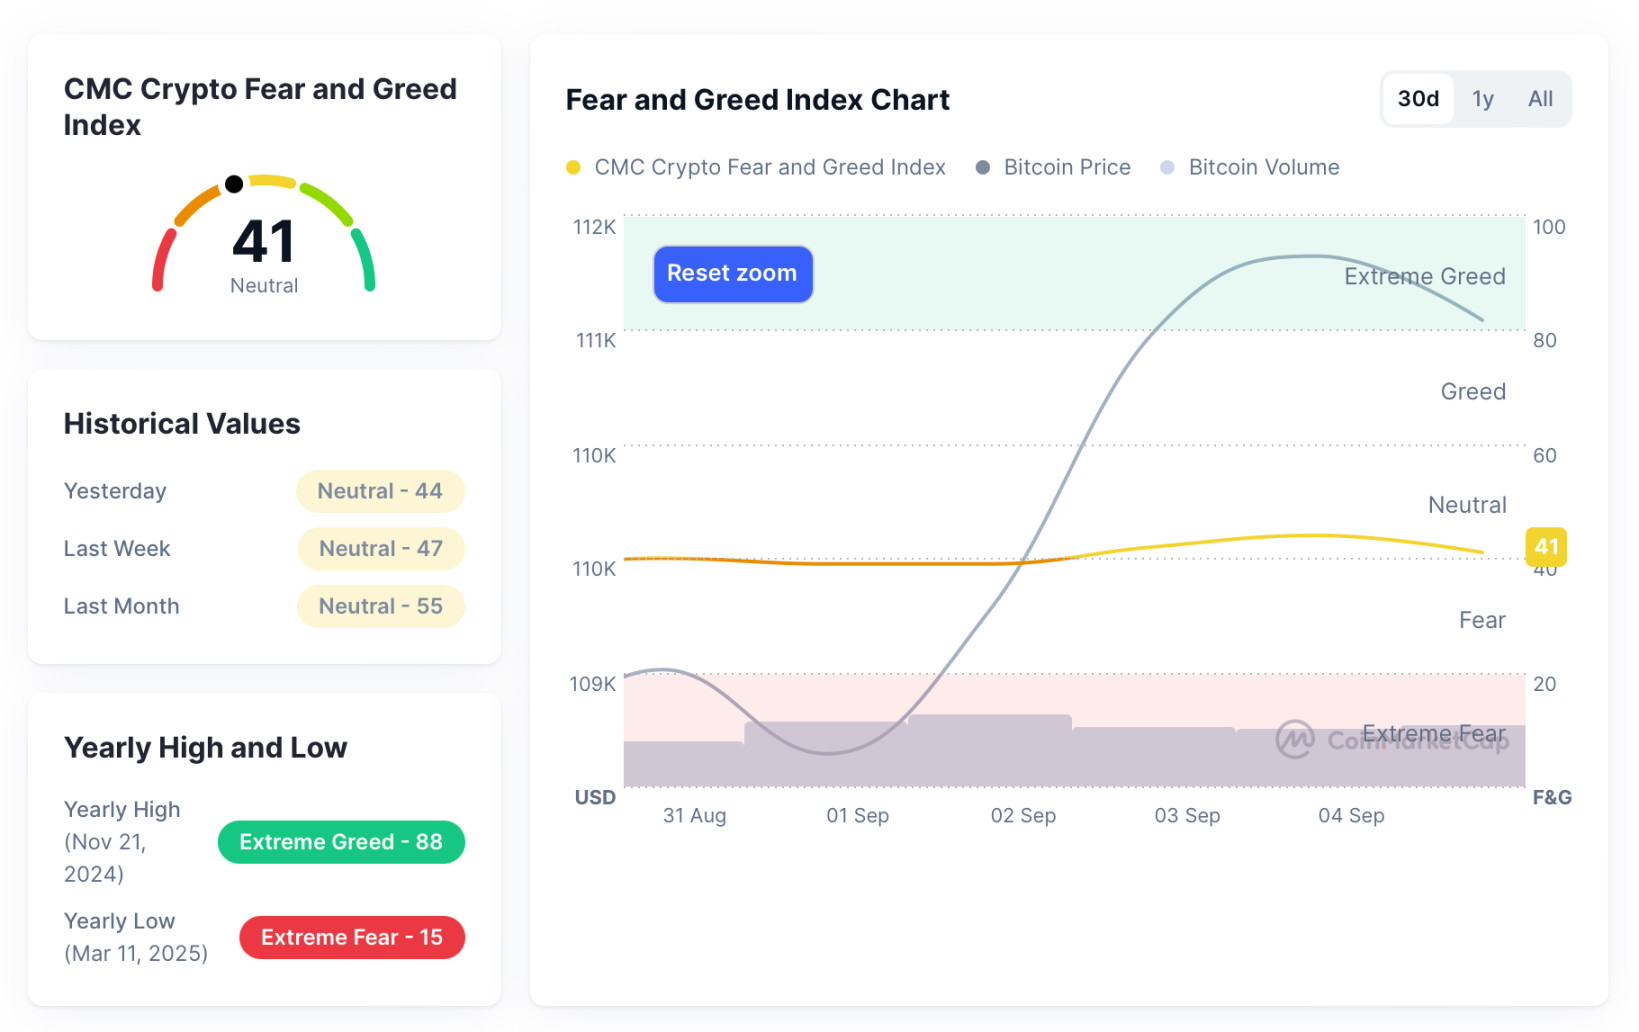Screen dimensions: 1639x1032
Task: Click the Extreme Greed - 88 badge
Action: 341,842
